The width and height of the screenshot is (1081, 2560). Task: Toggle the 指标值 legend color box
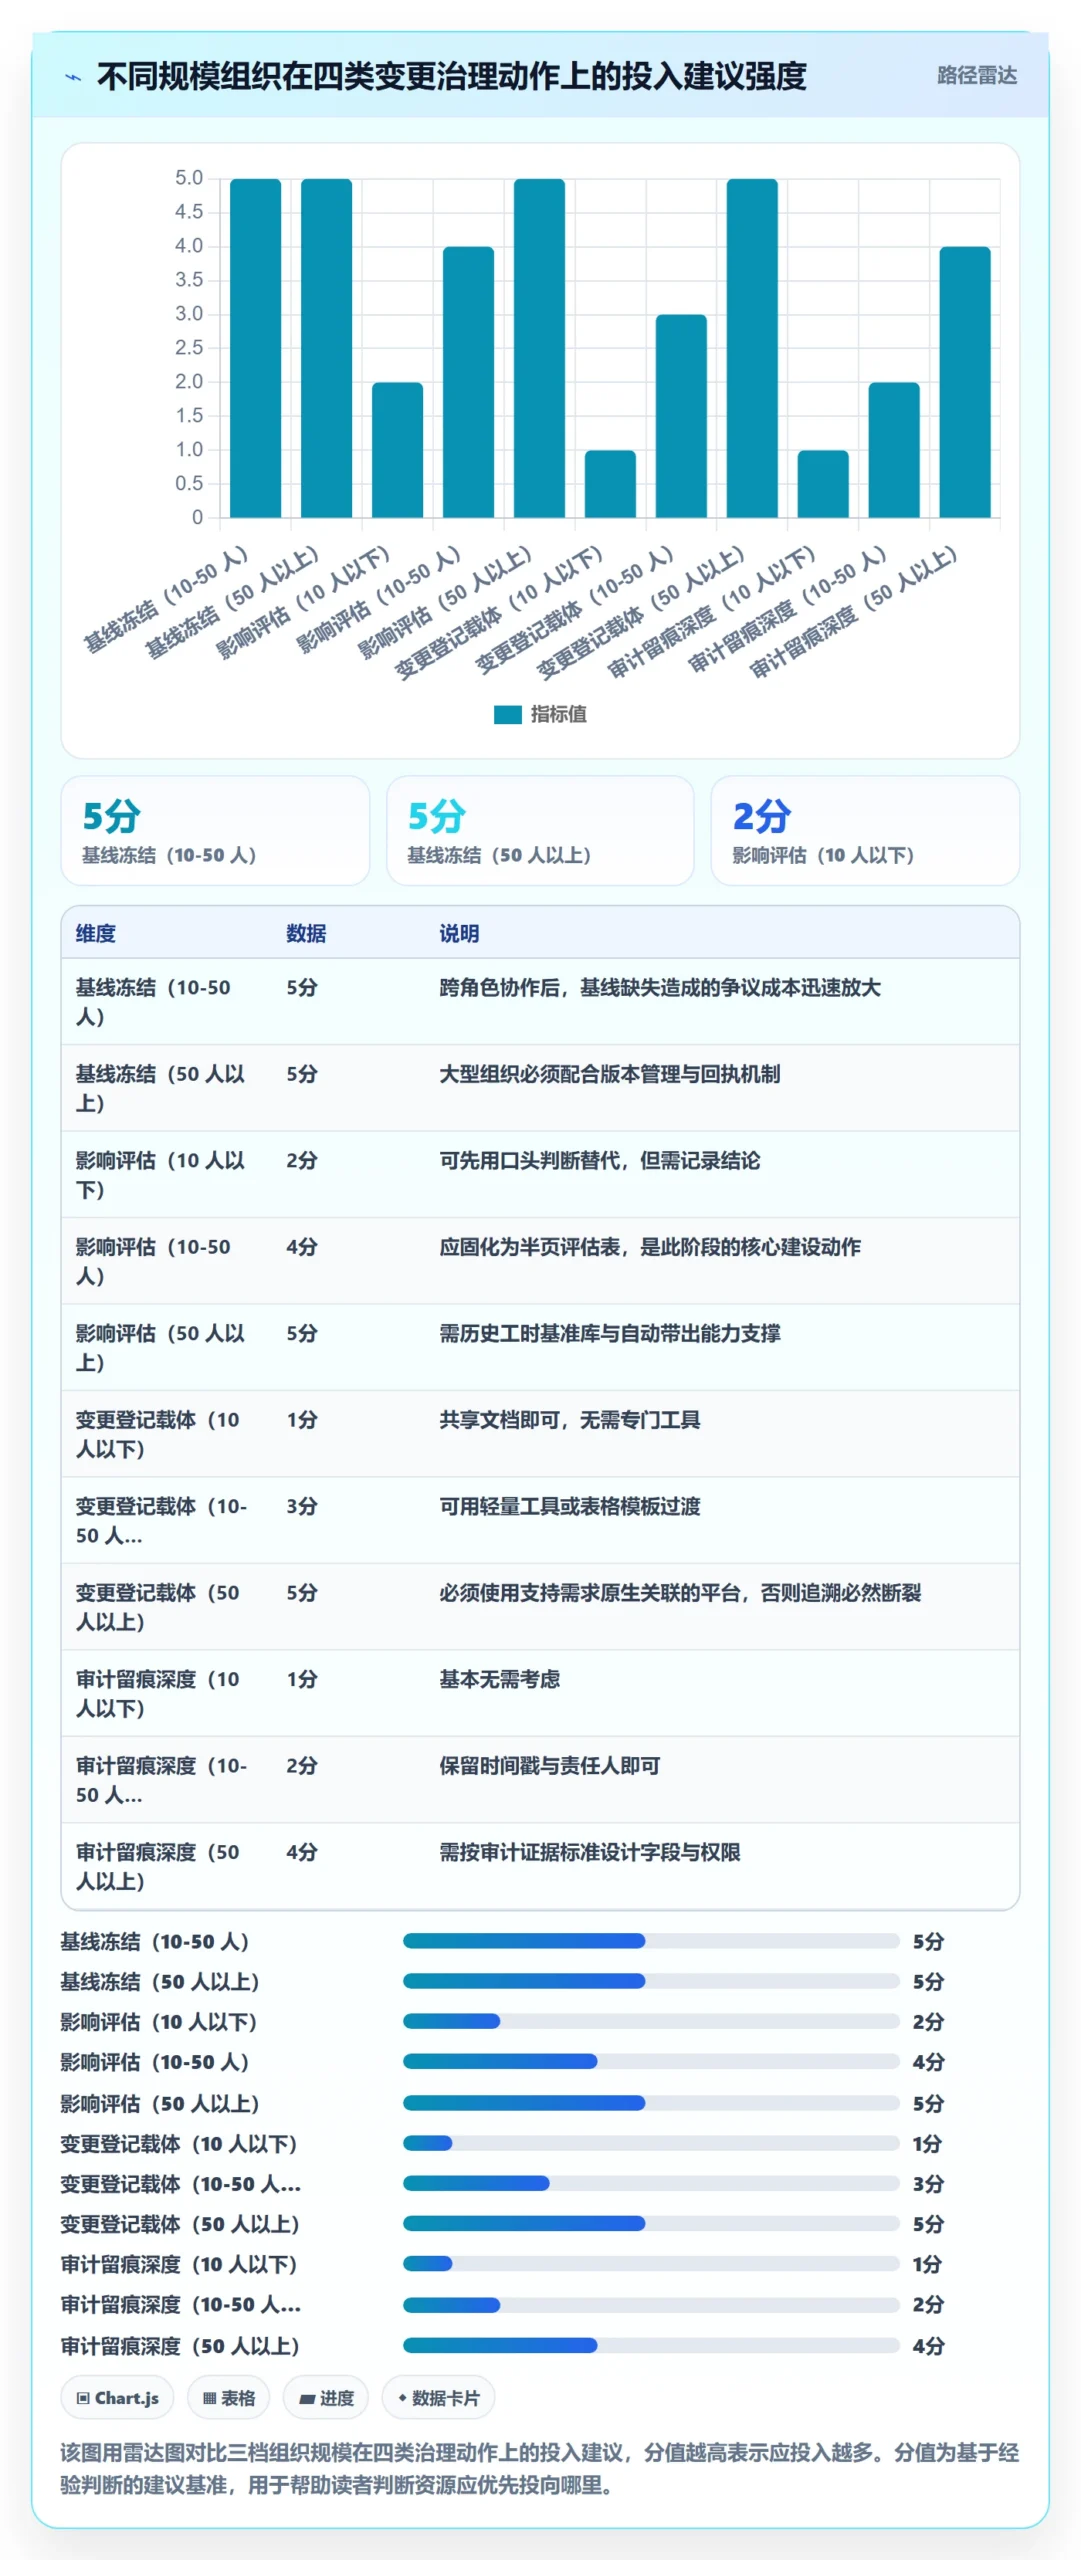508,714
